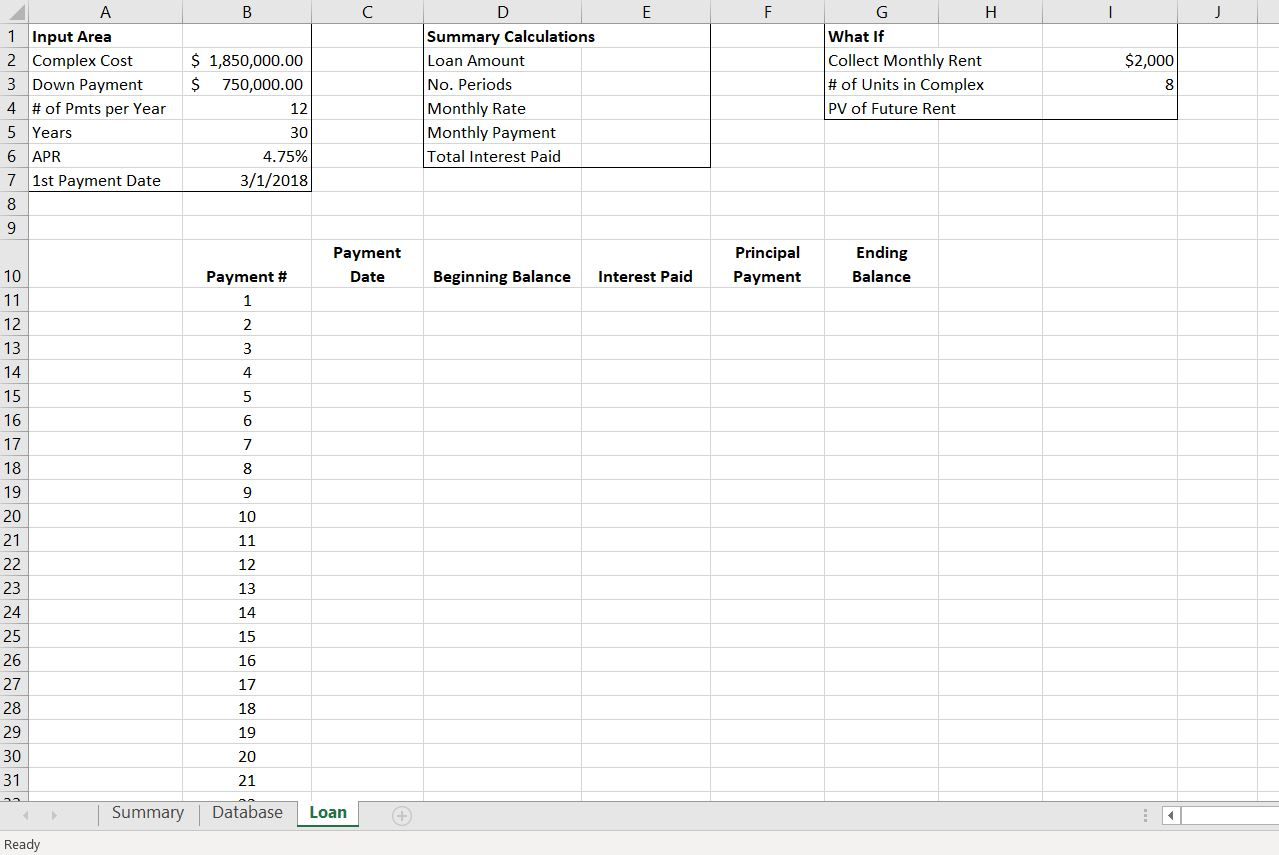
Task: Select column header B
Action: 246,11
